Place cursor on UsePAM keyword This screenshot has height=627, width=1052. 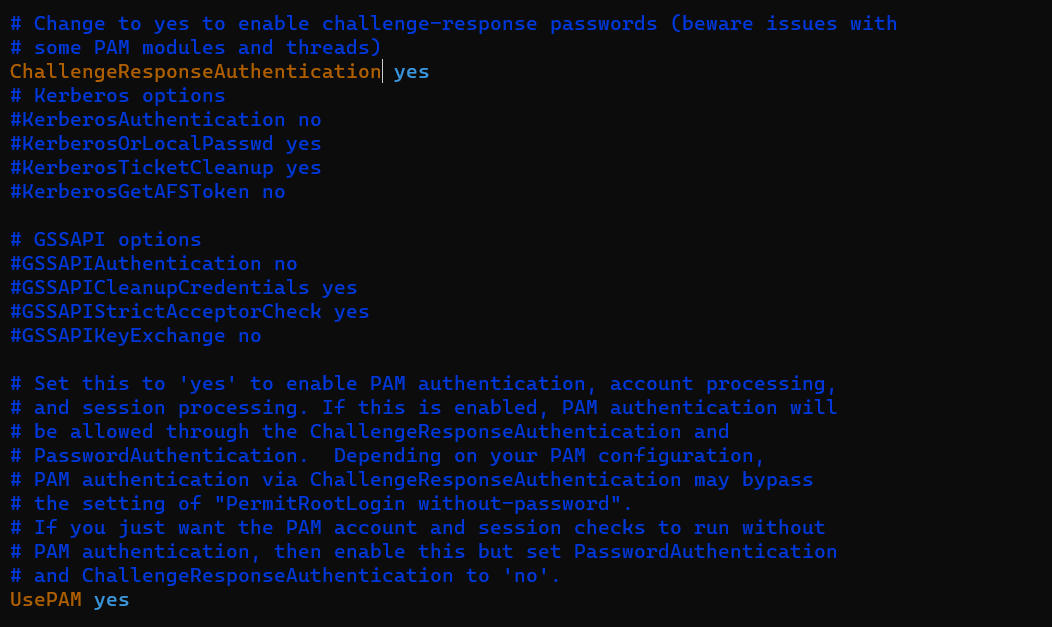46,600
